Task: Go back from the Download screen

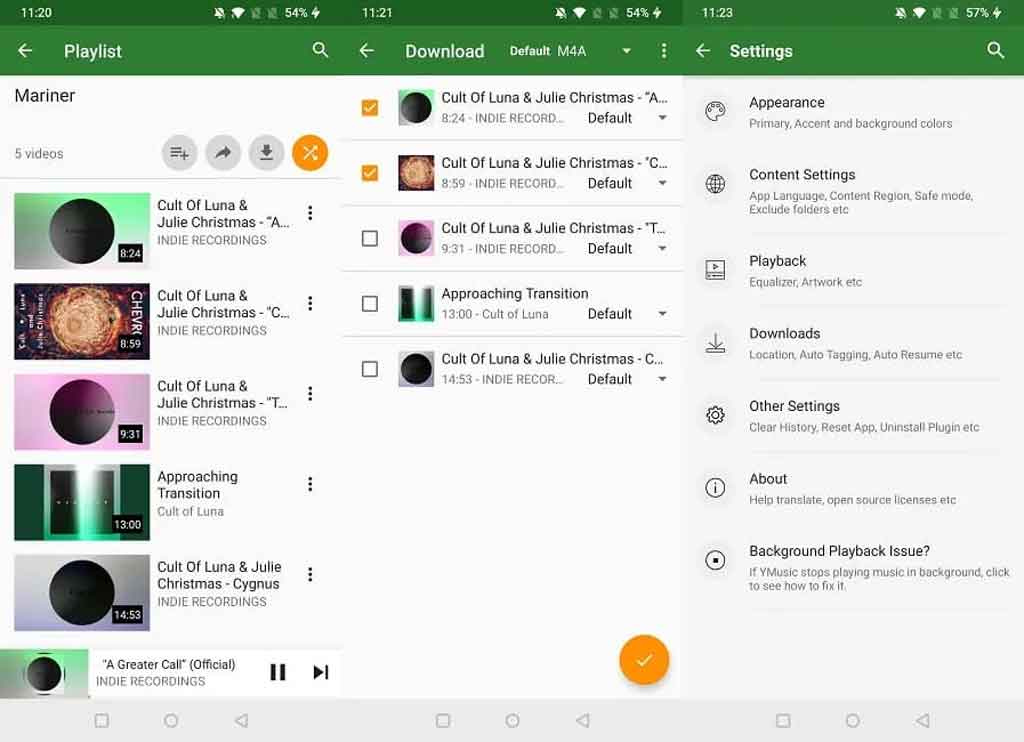Action: (367, 51)
